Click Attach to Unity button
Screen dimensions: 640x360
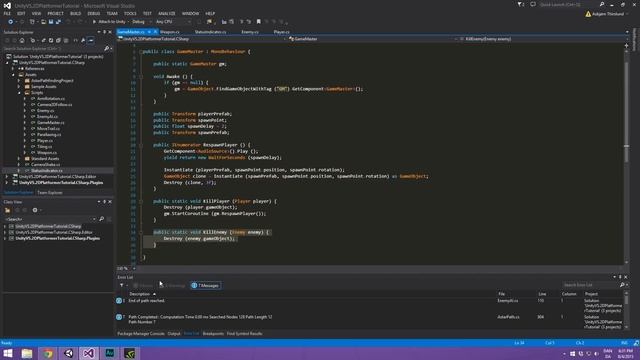[x=109, y=22]
